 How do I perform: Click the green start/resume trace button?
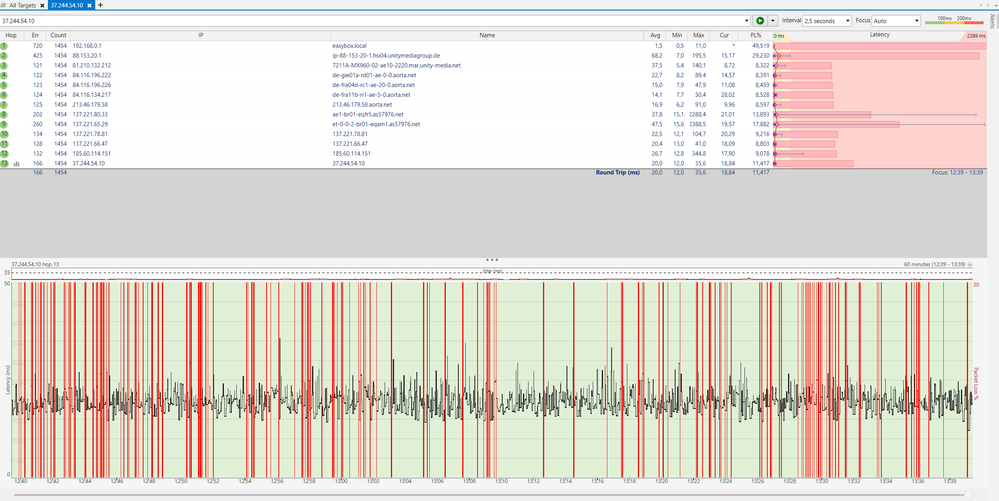click(760, 20)
